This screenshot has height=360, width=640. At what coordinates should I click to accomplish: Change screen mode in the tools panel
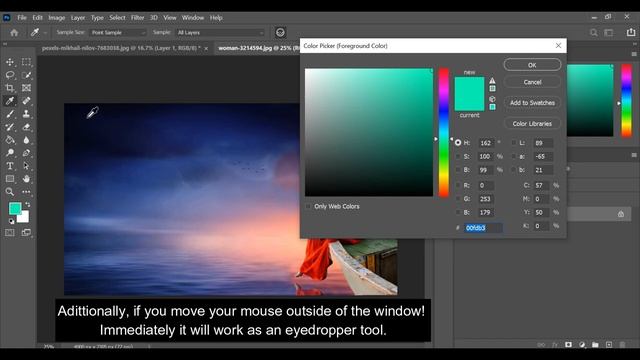(26, 233)
